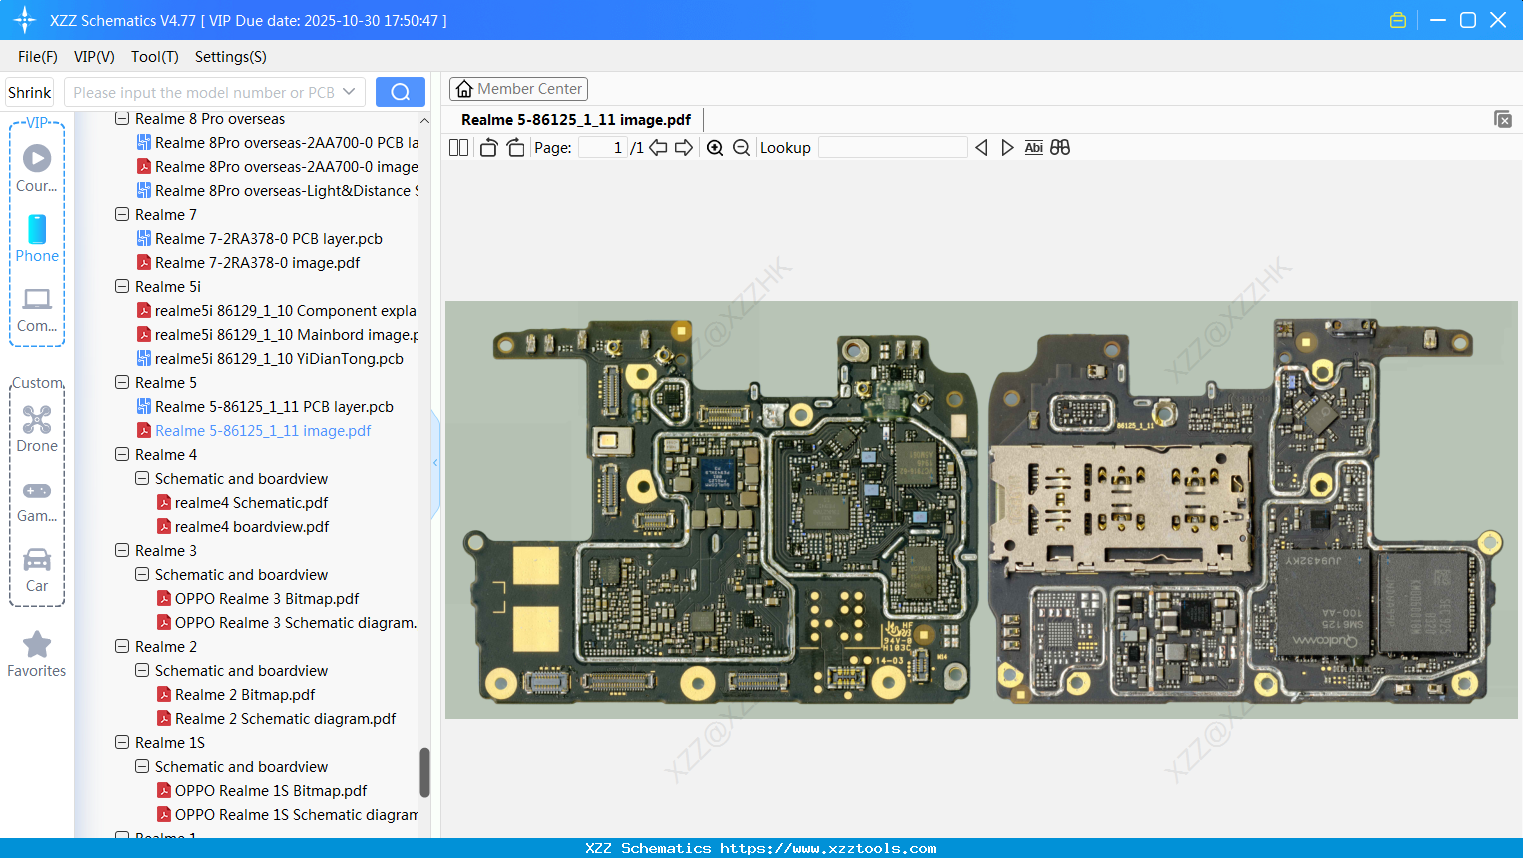Screen dimensions: 1523x858
Task: Open Favorites in the sidebar
Action: click(x=37, y=654)
